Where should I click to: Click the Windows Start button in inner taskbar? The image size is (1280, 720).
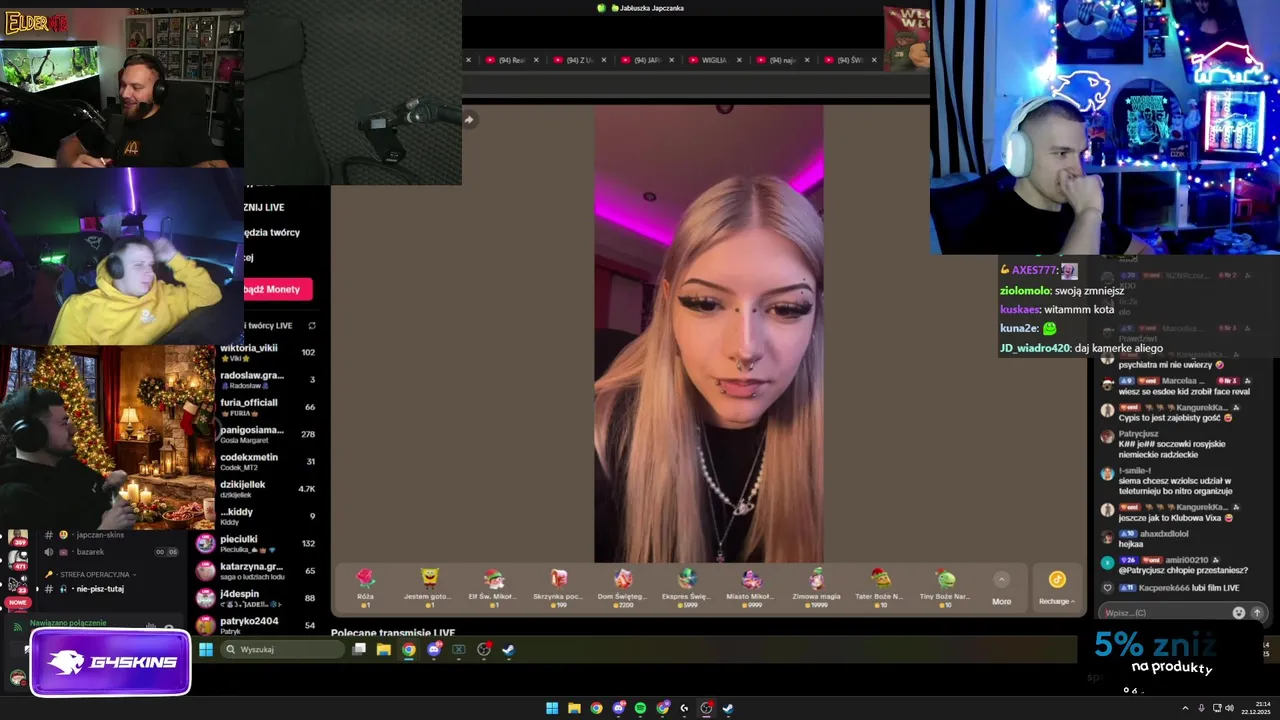point(205,649)
